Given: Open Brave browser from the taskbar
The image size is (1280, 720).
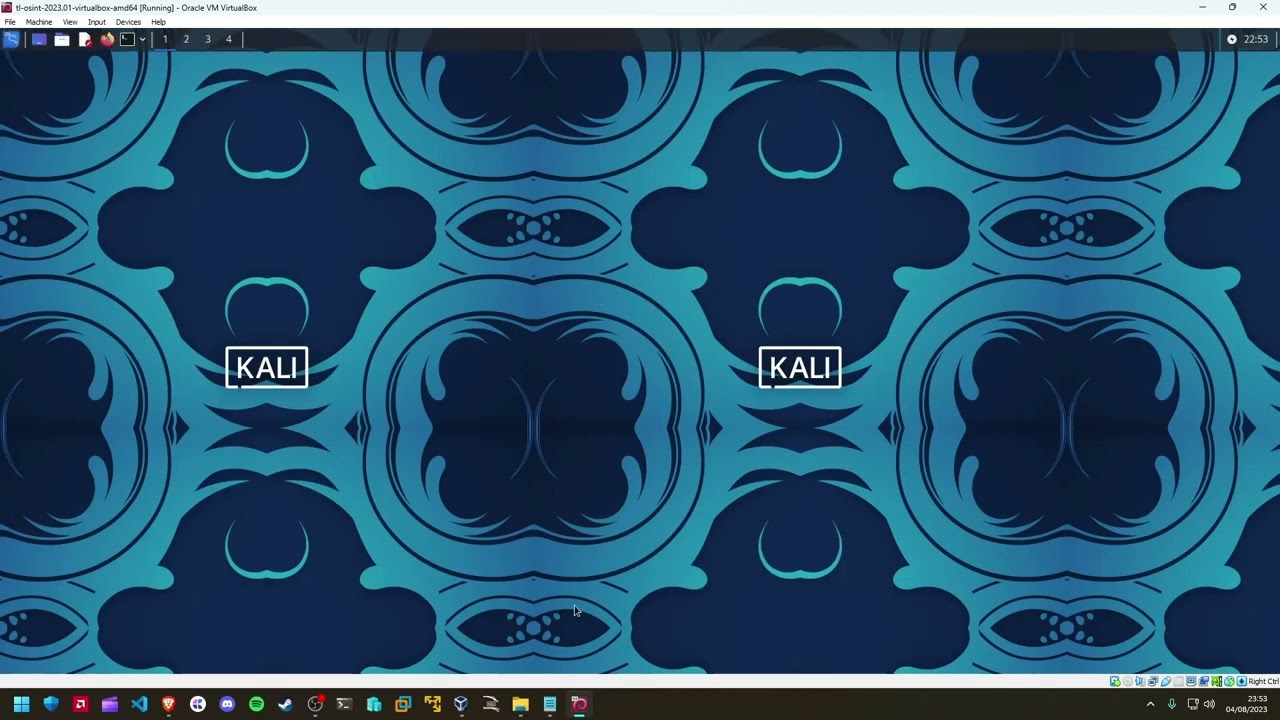Looking at the screenshot, I should 168,704.
